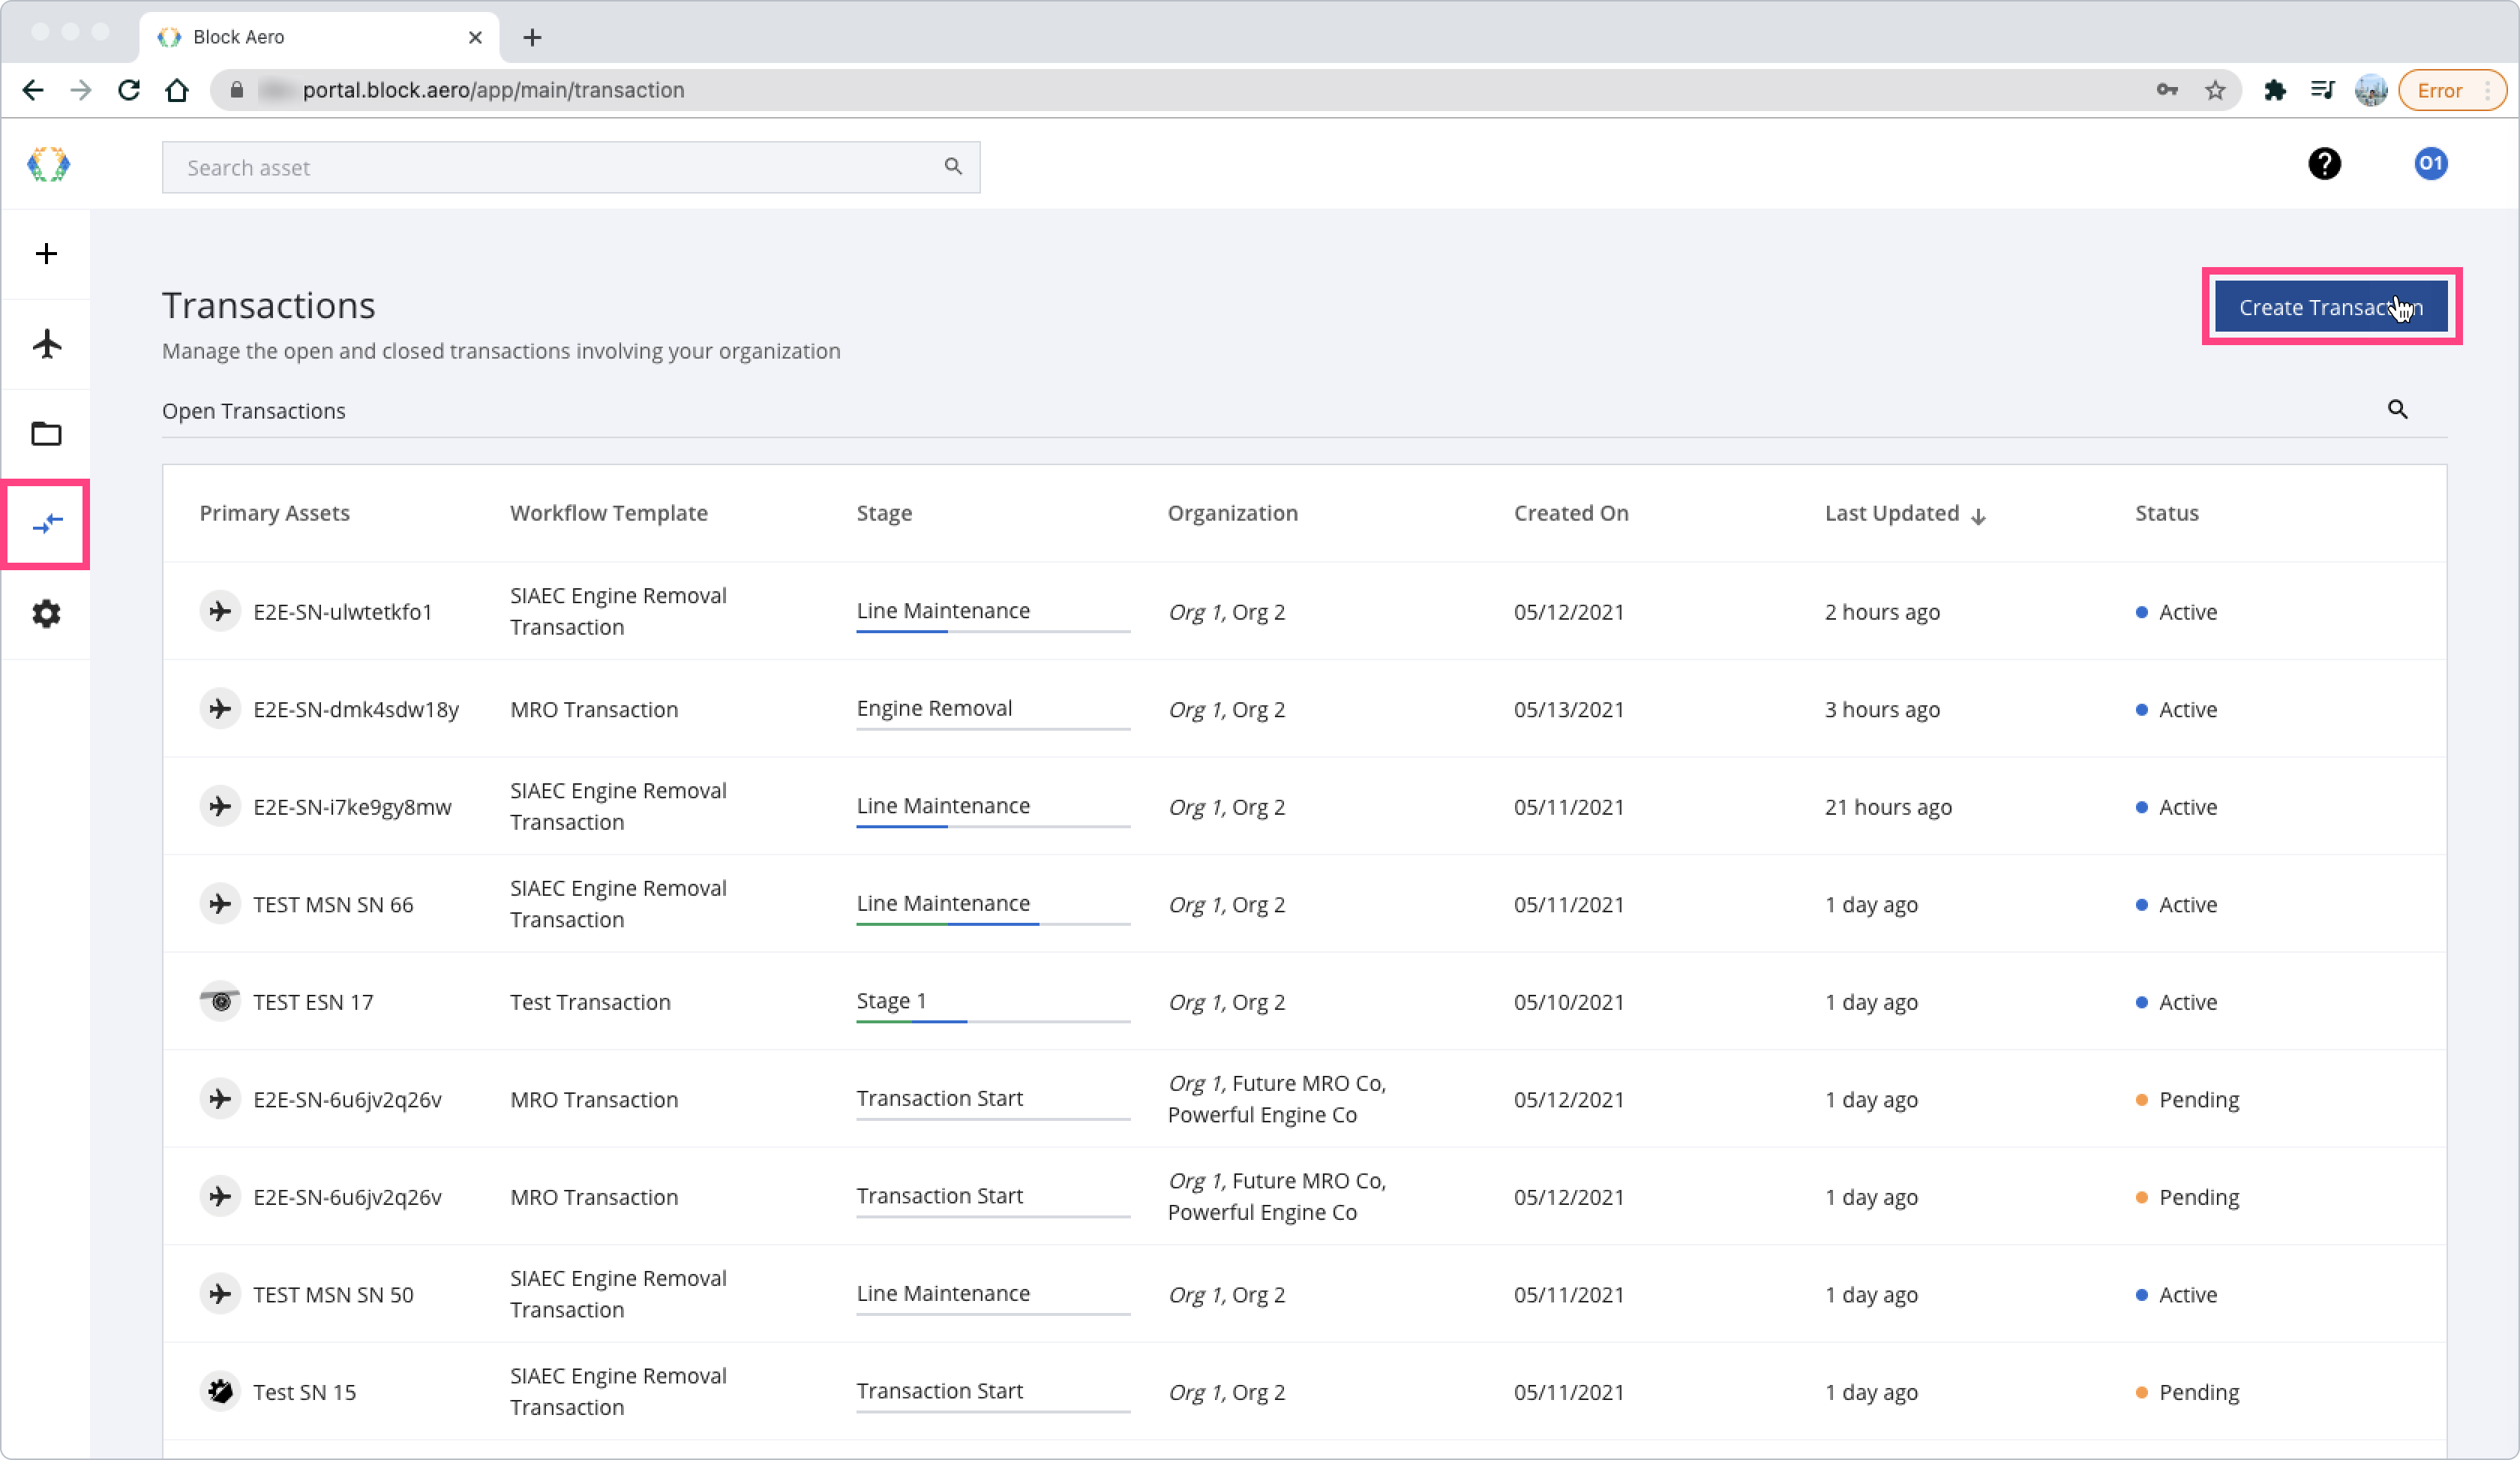This screenshot has width=2520, height=1460.
Task: Click Stage 1 progress bar for TEST ESN 17
Action: pos(992,1021)
